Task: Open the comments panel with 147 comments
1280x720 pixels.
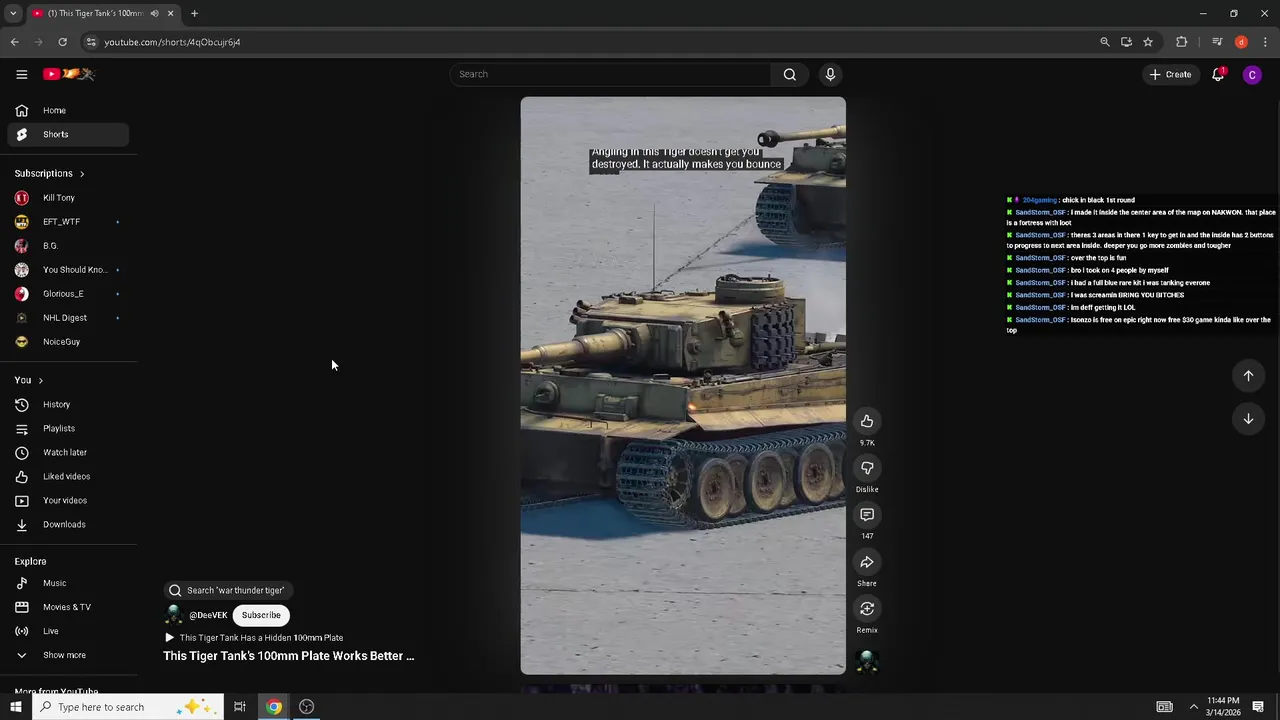Action: [x=867, y=515]
